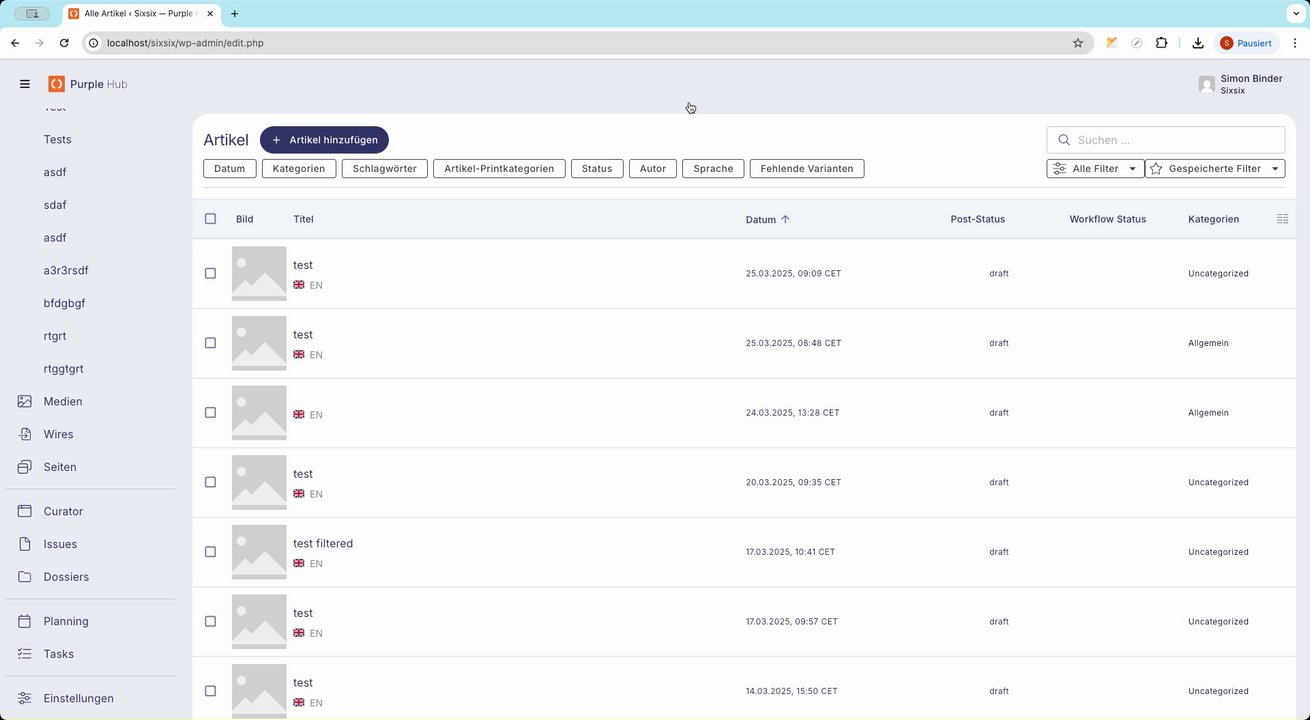Sort by the Datum column header

761,220
